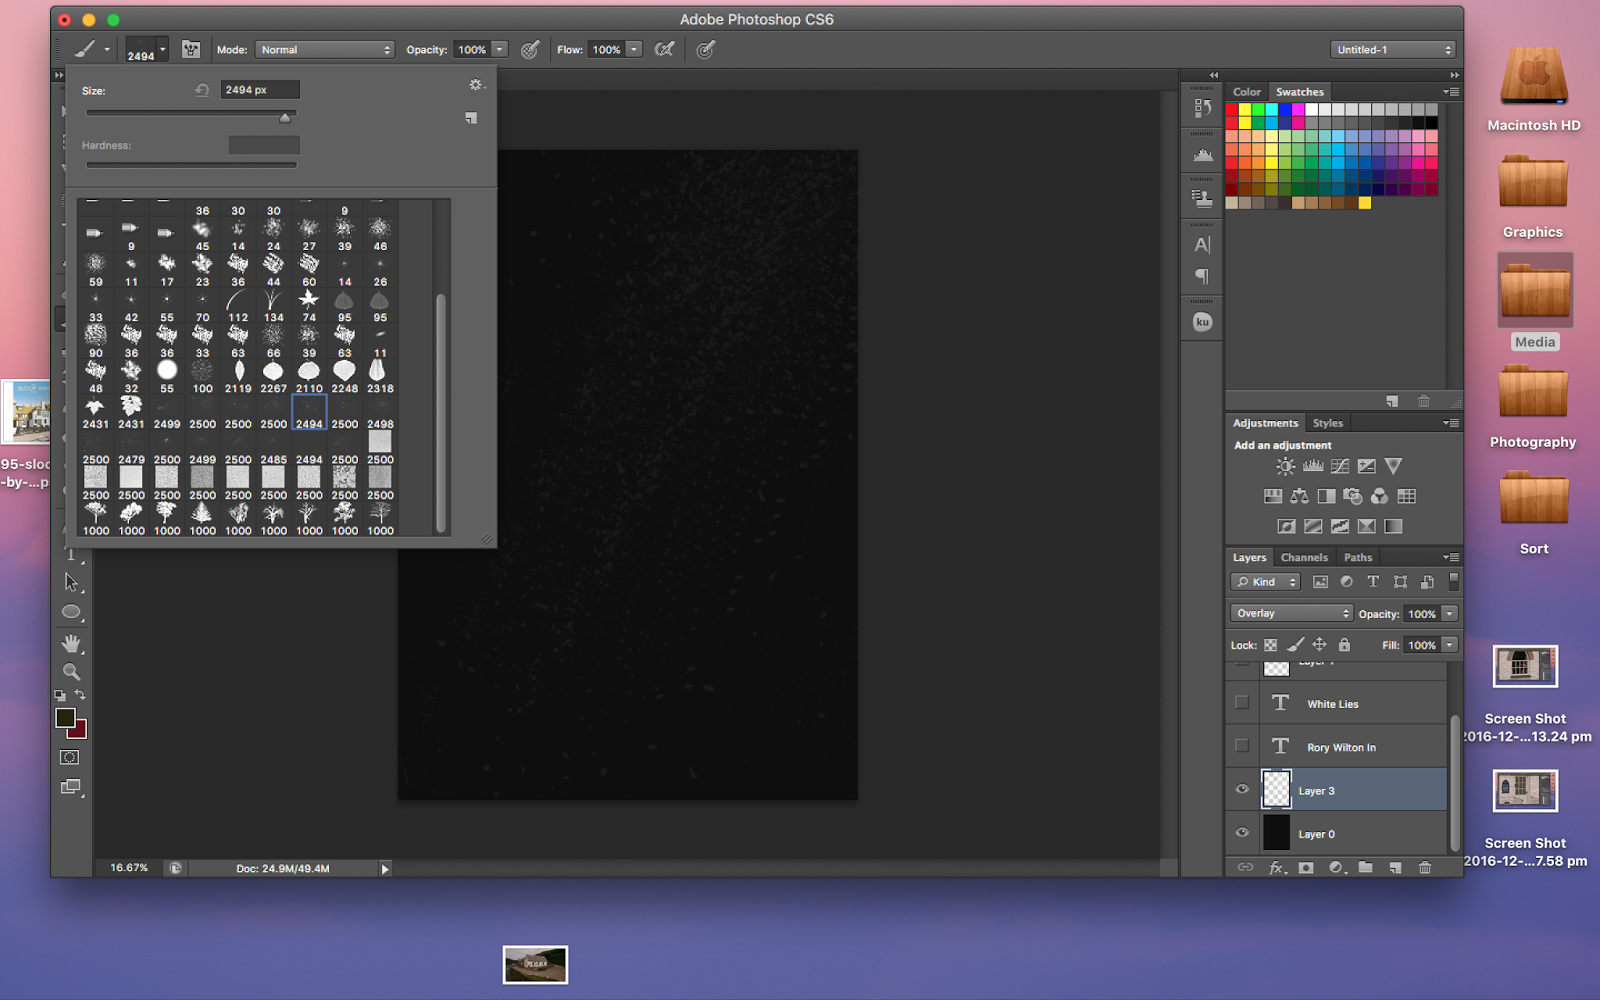1600x1000 pixels.
Task: Open the Swatches tab
Action: pos(1300,91)
